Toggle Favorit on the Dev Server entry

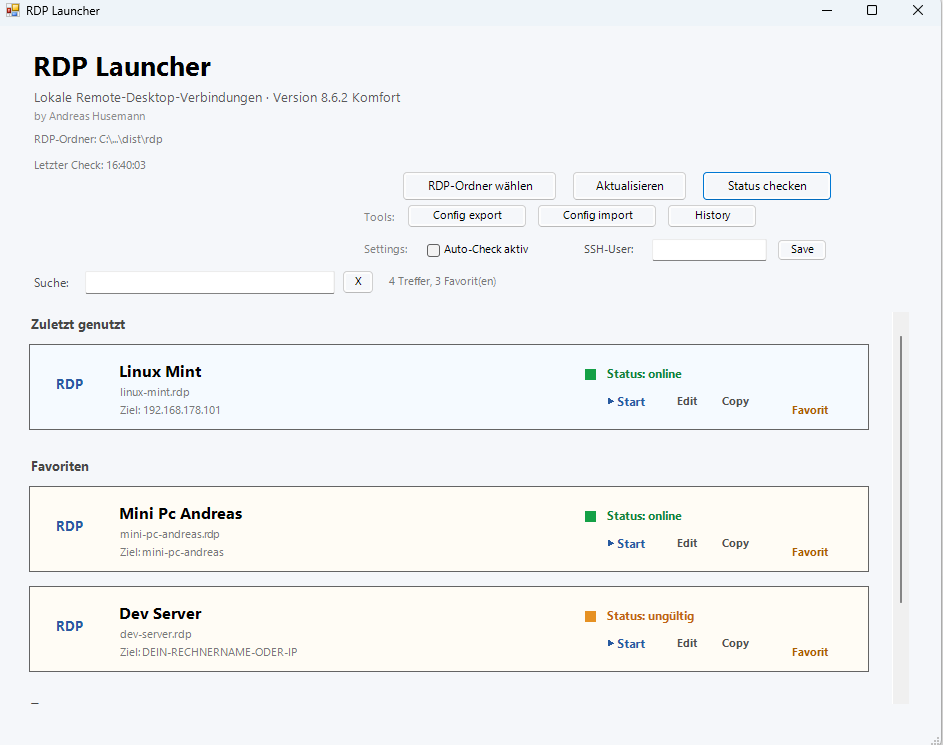(809, 652)
